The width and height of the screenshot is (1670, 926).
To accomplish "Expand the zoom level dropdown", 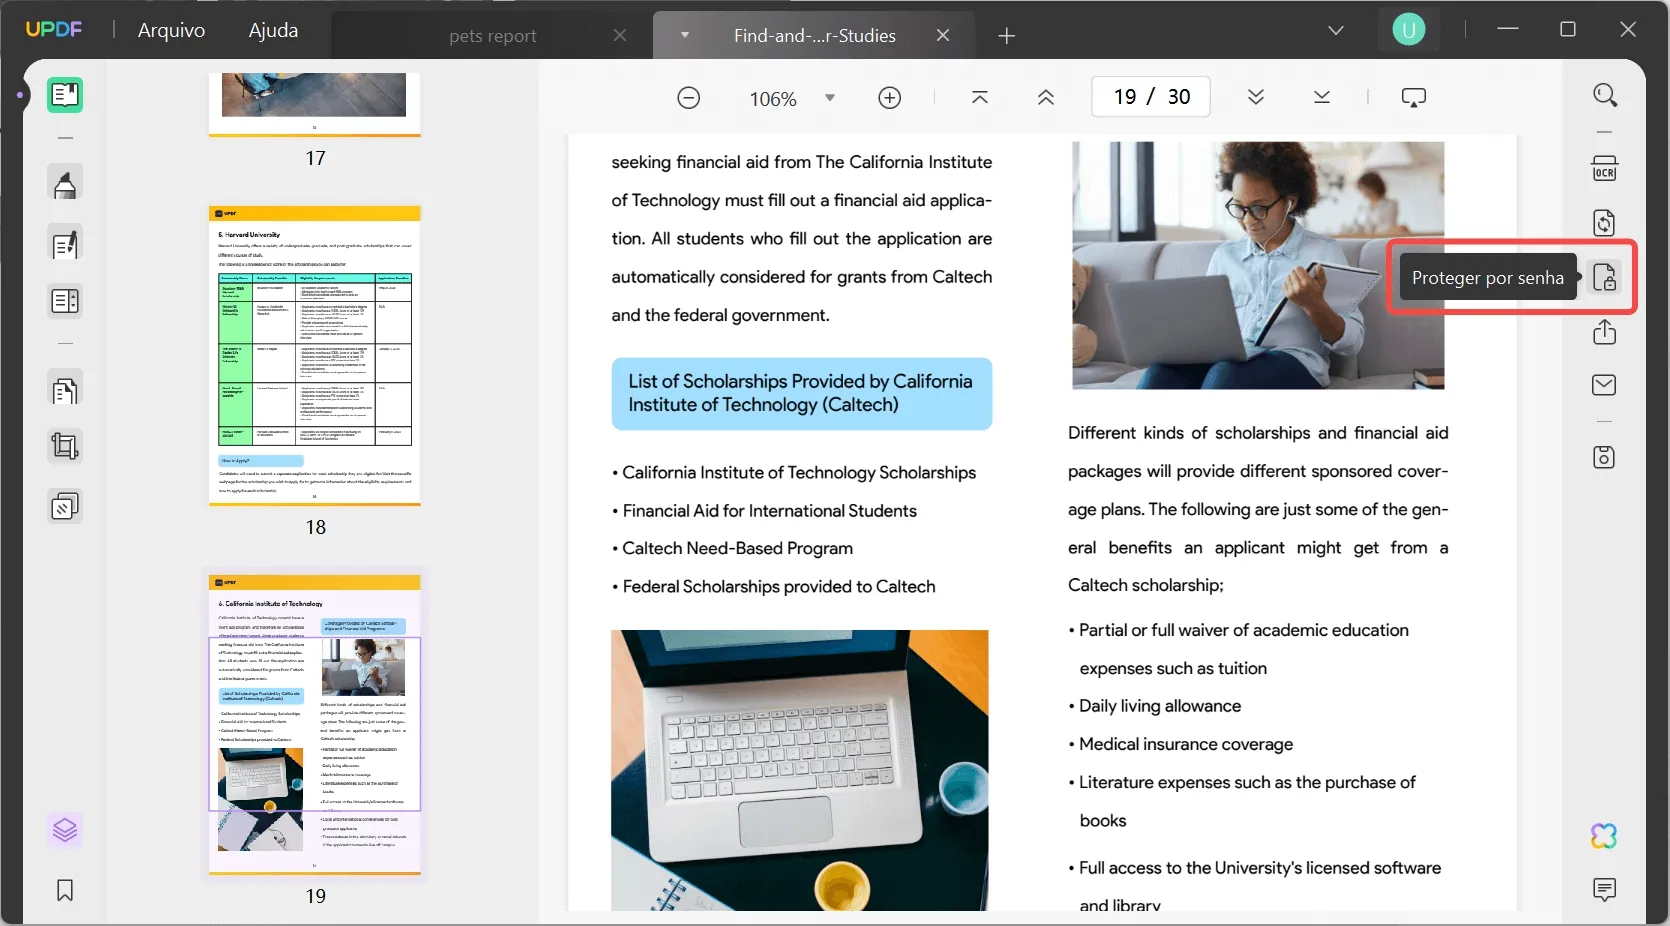I will pyautogui.click(x=829, y=98).
